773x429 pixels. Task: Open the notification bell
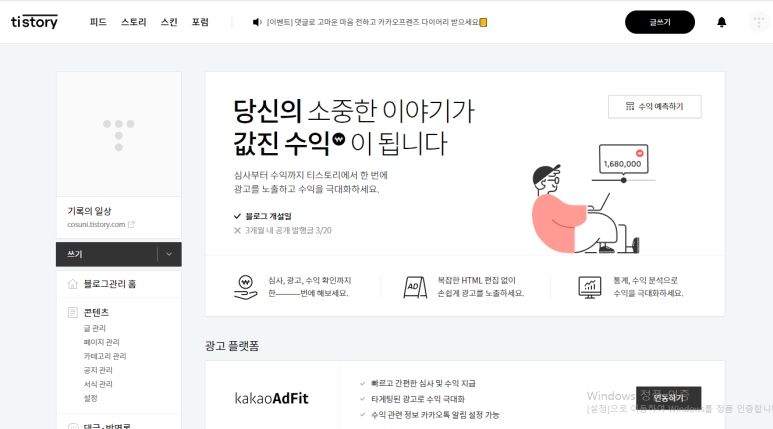click(x=721, y=22)
